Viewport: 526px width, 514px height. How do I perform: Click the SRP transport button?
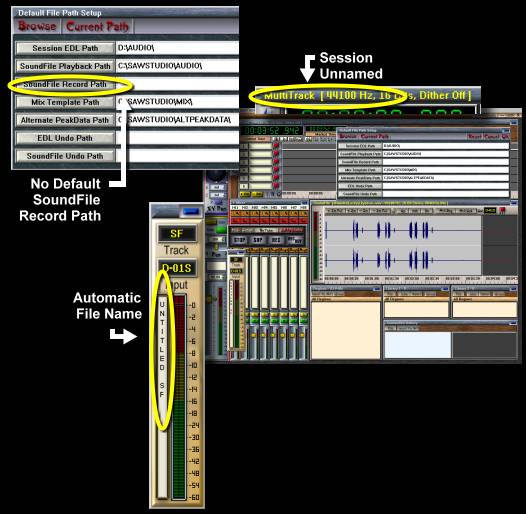258,240
